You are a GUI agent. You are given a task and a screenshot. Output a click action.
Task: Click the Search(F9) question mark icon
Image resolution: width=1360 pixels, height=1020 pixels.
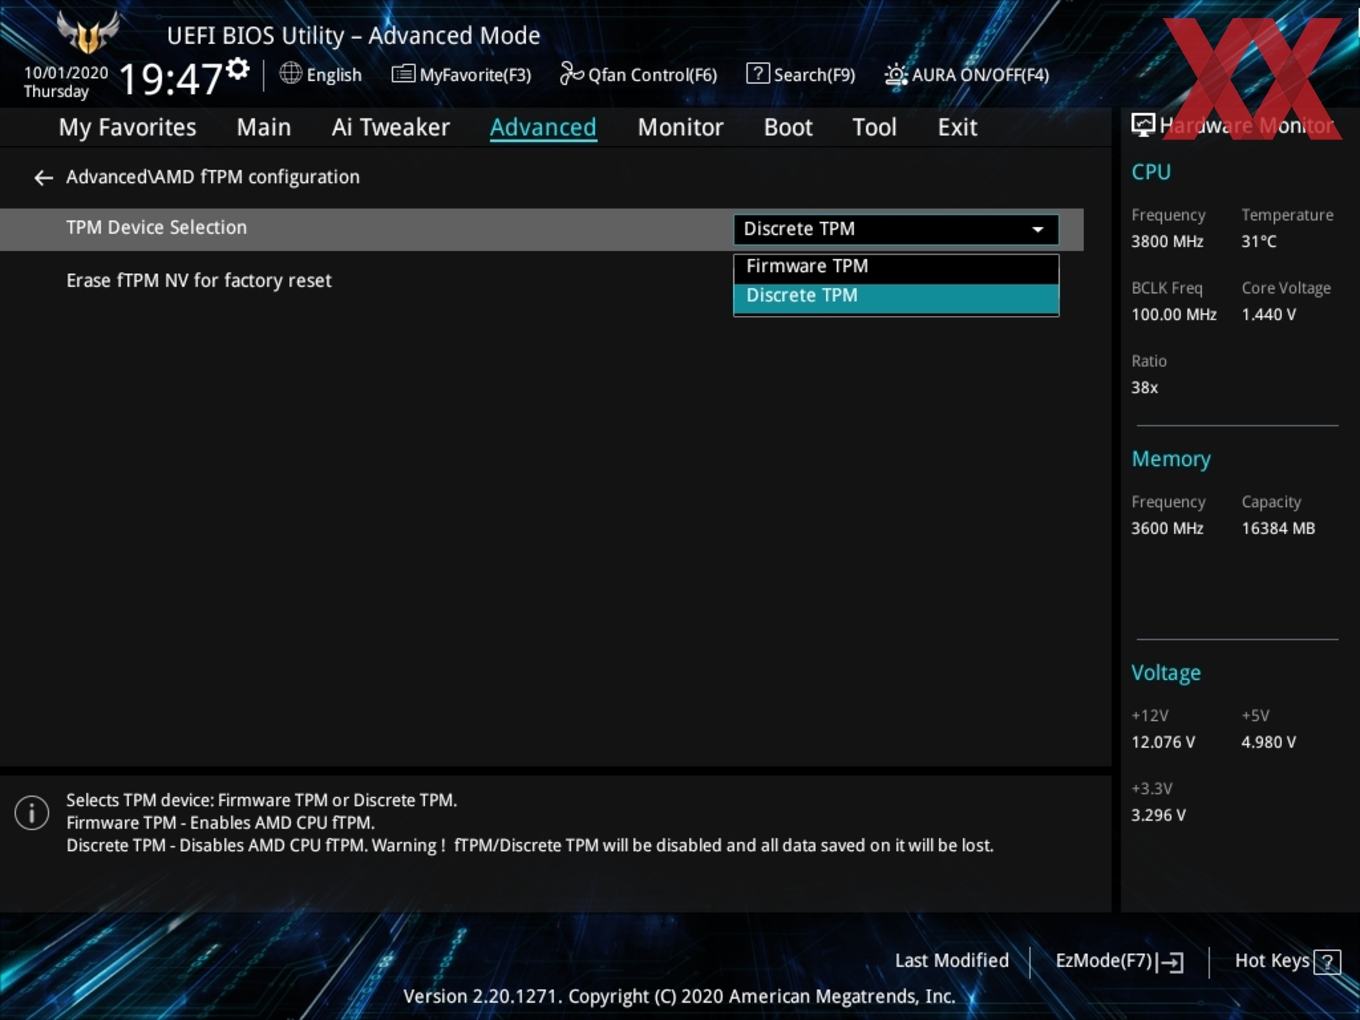758,73
